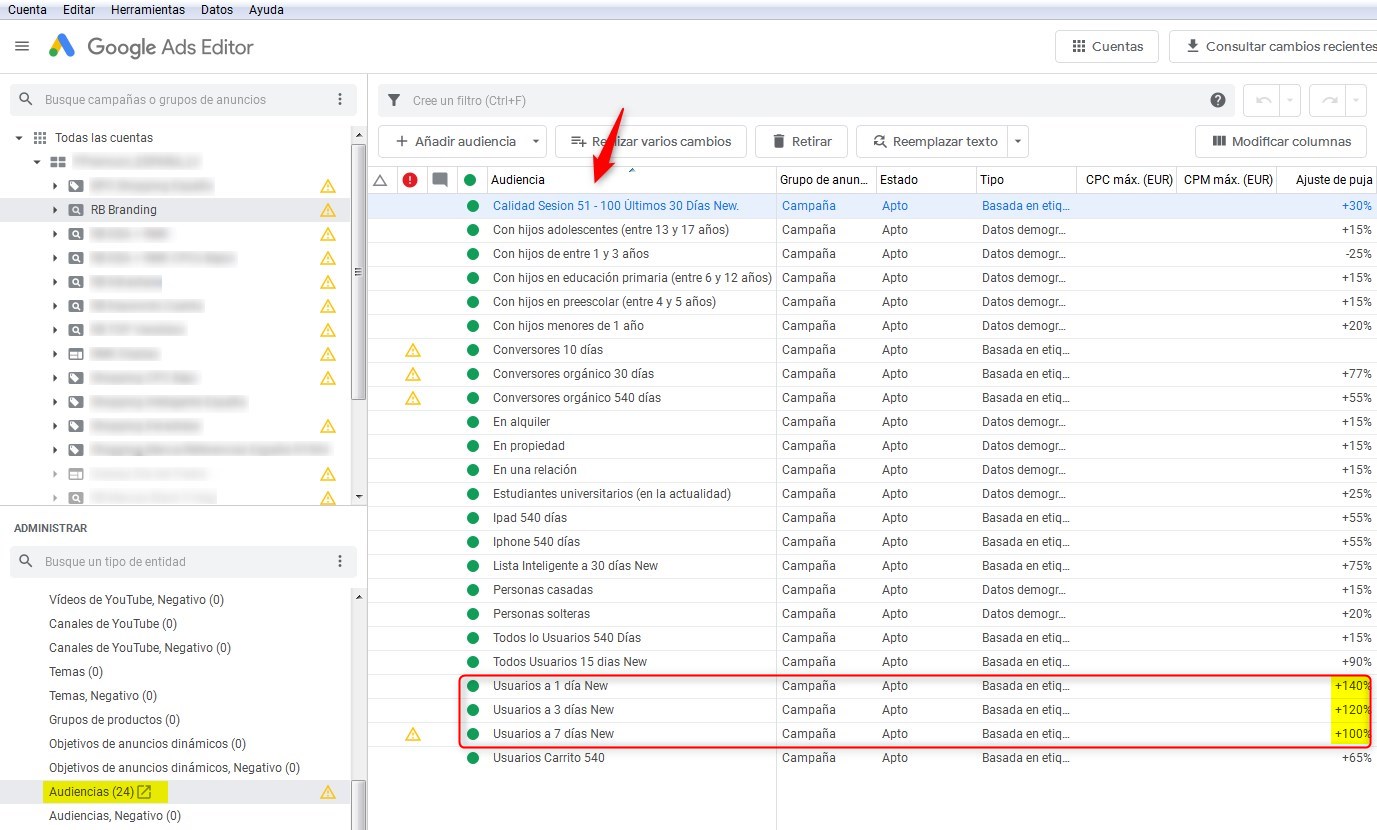Viewport: 1377px width, 830px height.
Task: Select the Lista Inteligente a 30 días New row
Action: coord(872,566)
